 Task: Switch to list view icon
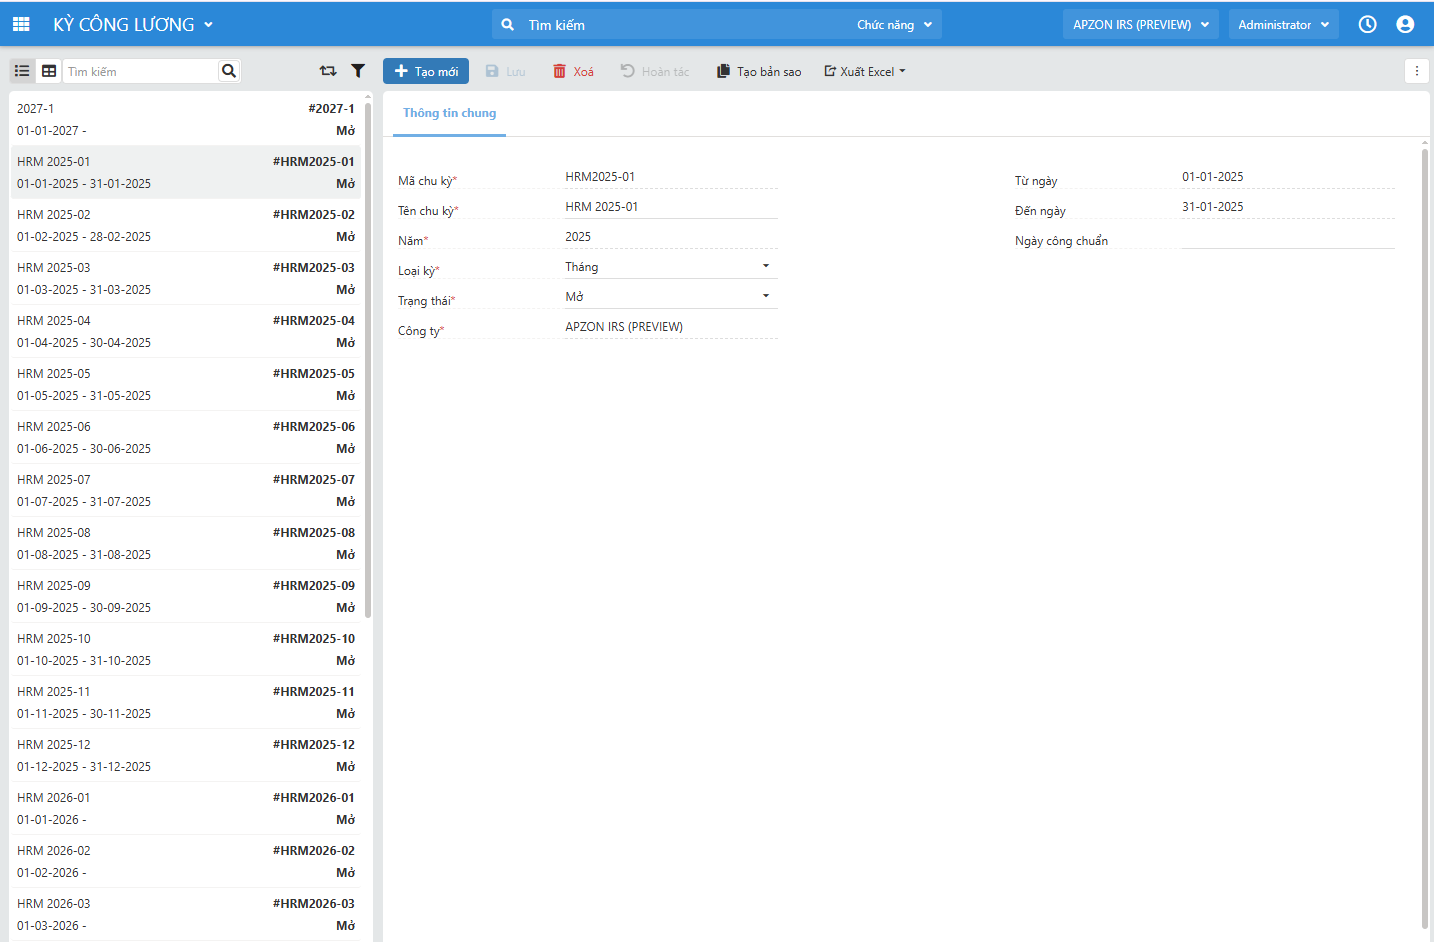(x=22, y=71)
